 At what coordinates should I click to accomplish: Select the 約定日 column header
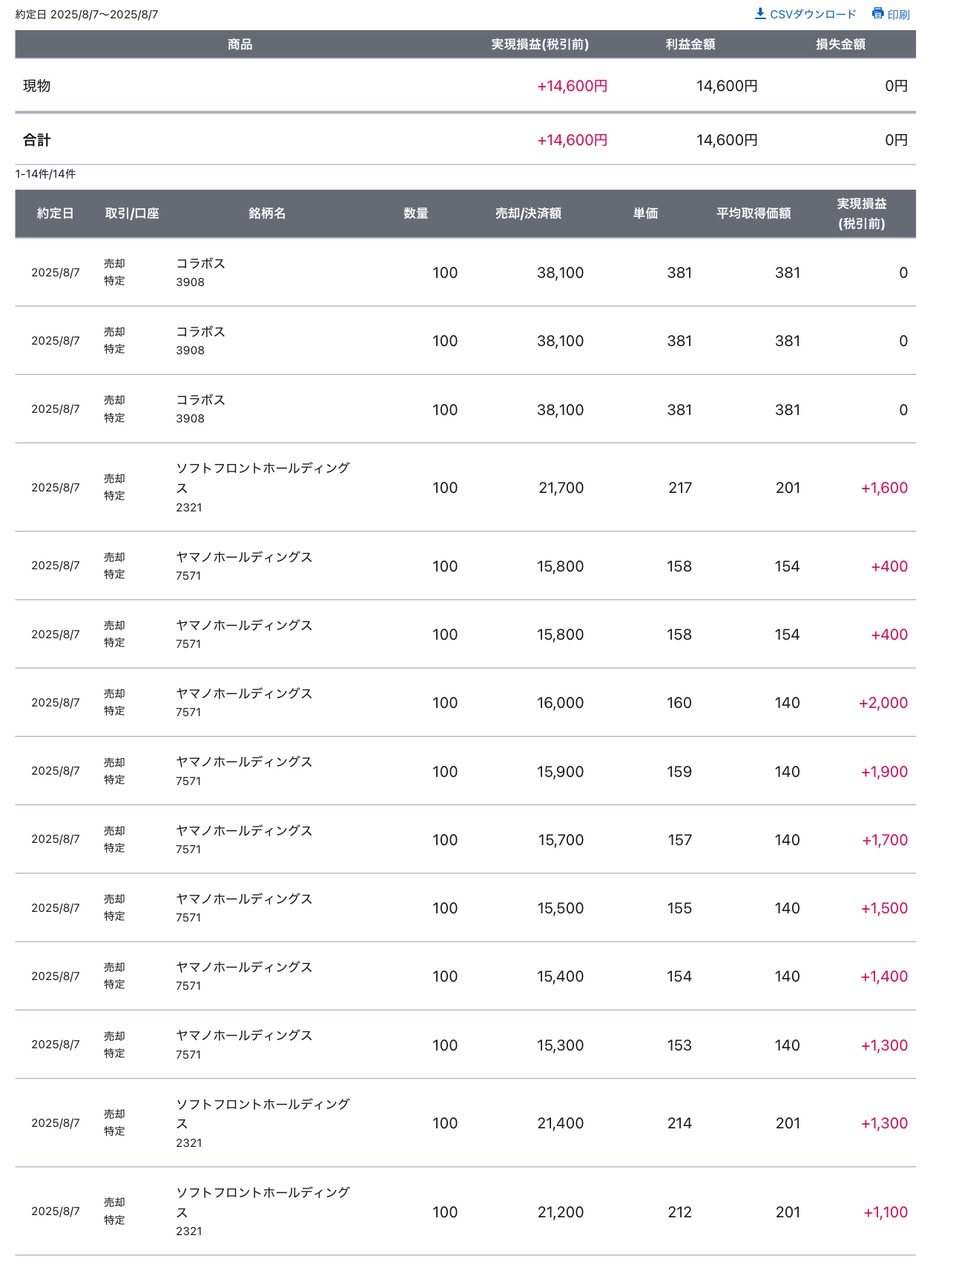point(55,213)
